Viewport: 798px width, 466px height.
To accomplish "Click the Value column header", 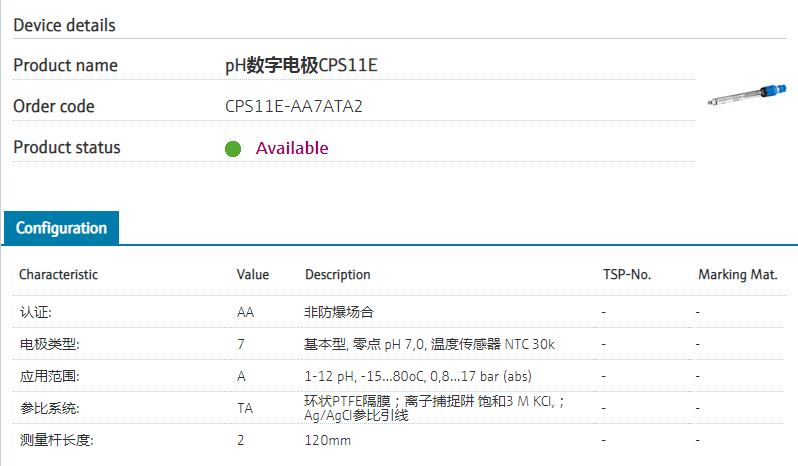I will click(253, 274).
